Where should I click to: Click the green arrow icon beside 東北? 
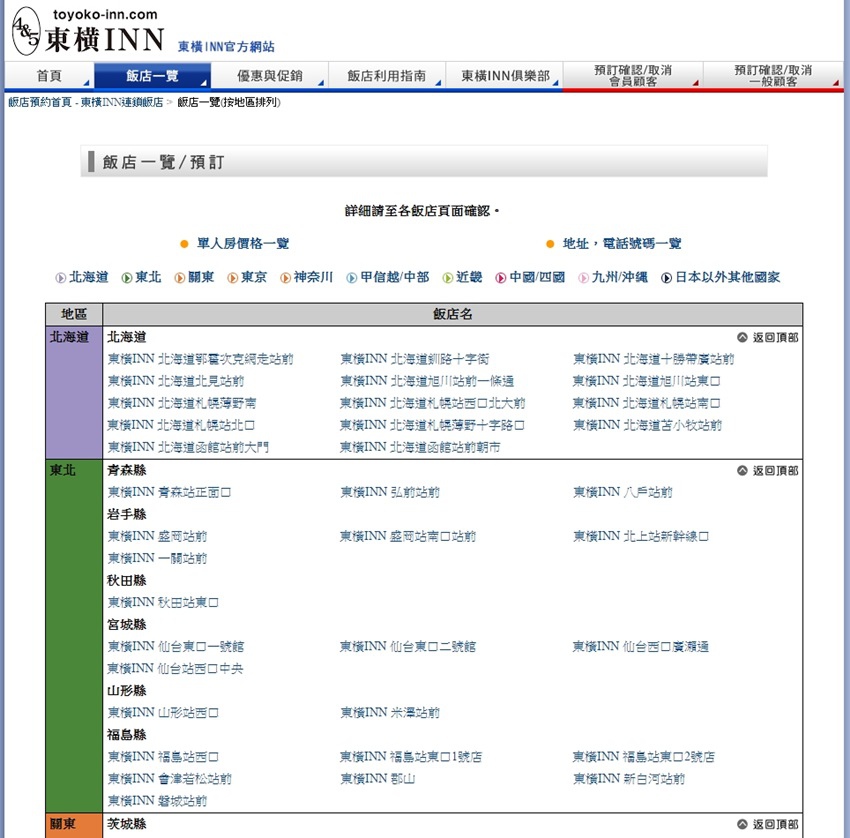pyautogui.click(x=127, y=278)
